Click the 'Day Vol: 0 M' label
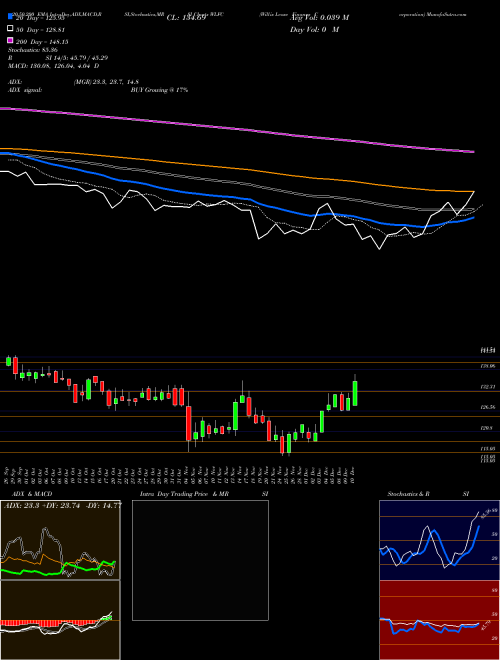 point(314,30)
